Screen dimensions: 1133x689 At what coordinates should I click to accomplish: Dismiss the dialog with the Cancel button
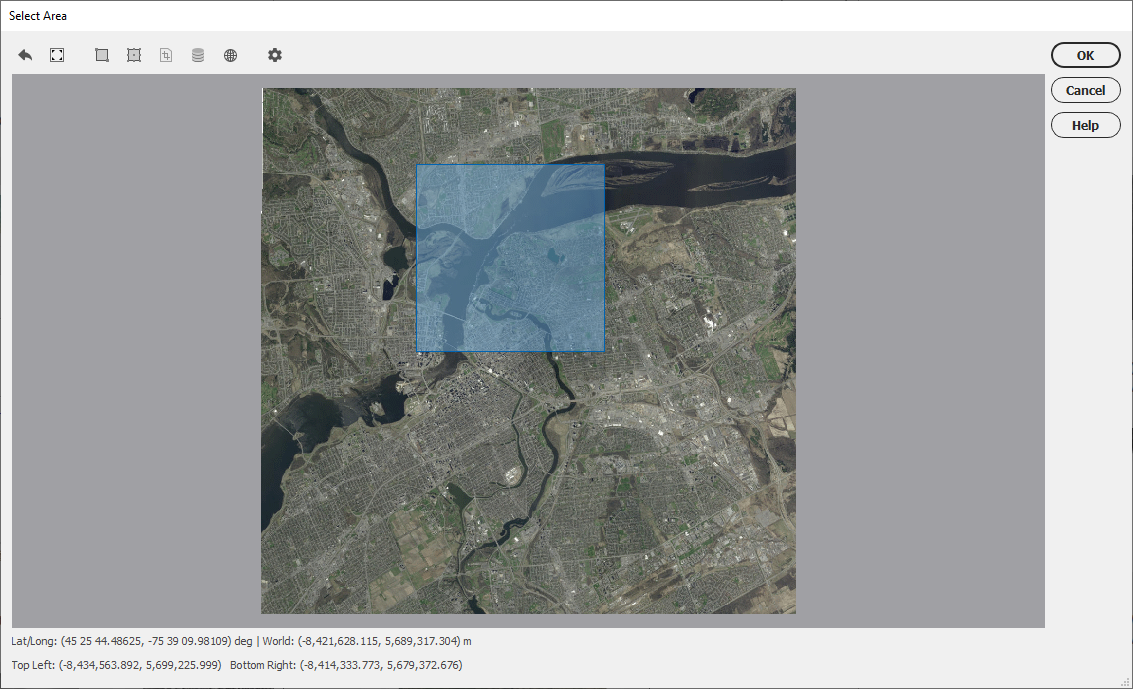(x=1085, y=90)
